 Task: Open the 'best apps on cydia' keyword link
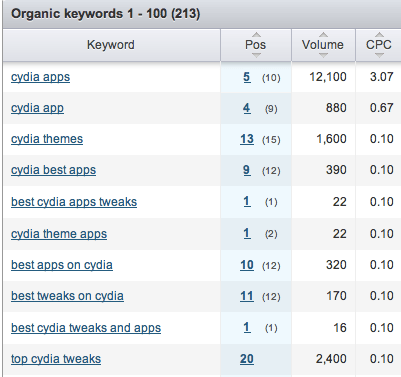click(x=62, y=265)
